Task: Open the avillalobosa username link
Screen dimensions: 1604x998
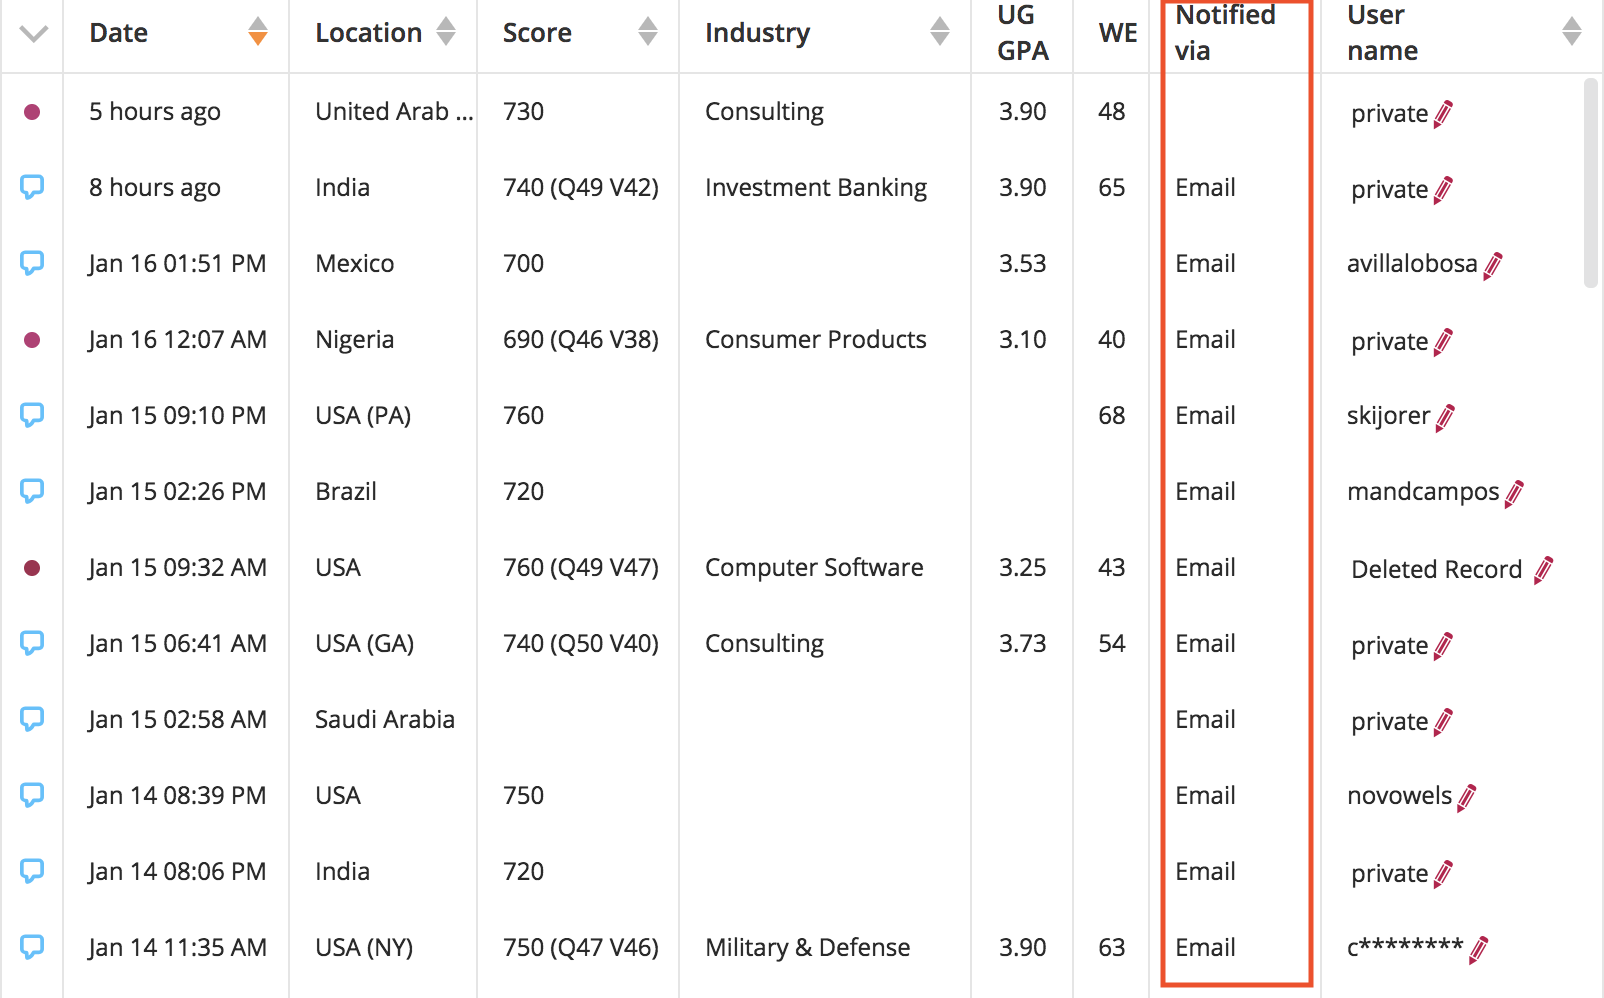Action: [x=1411, y=264]
